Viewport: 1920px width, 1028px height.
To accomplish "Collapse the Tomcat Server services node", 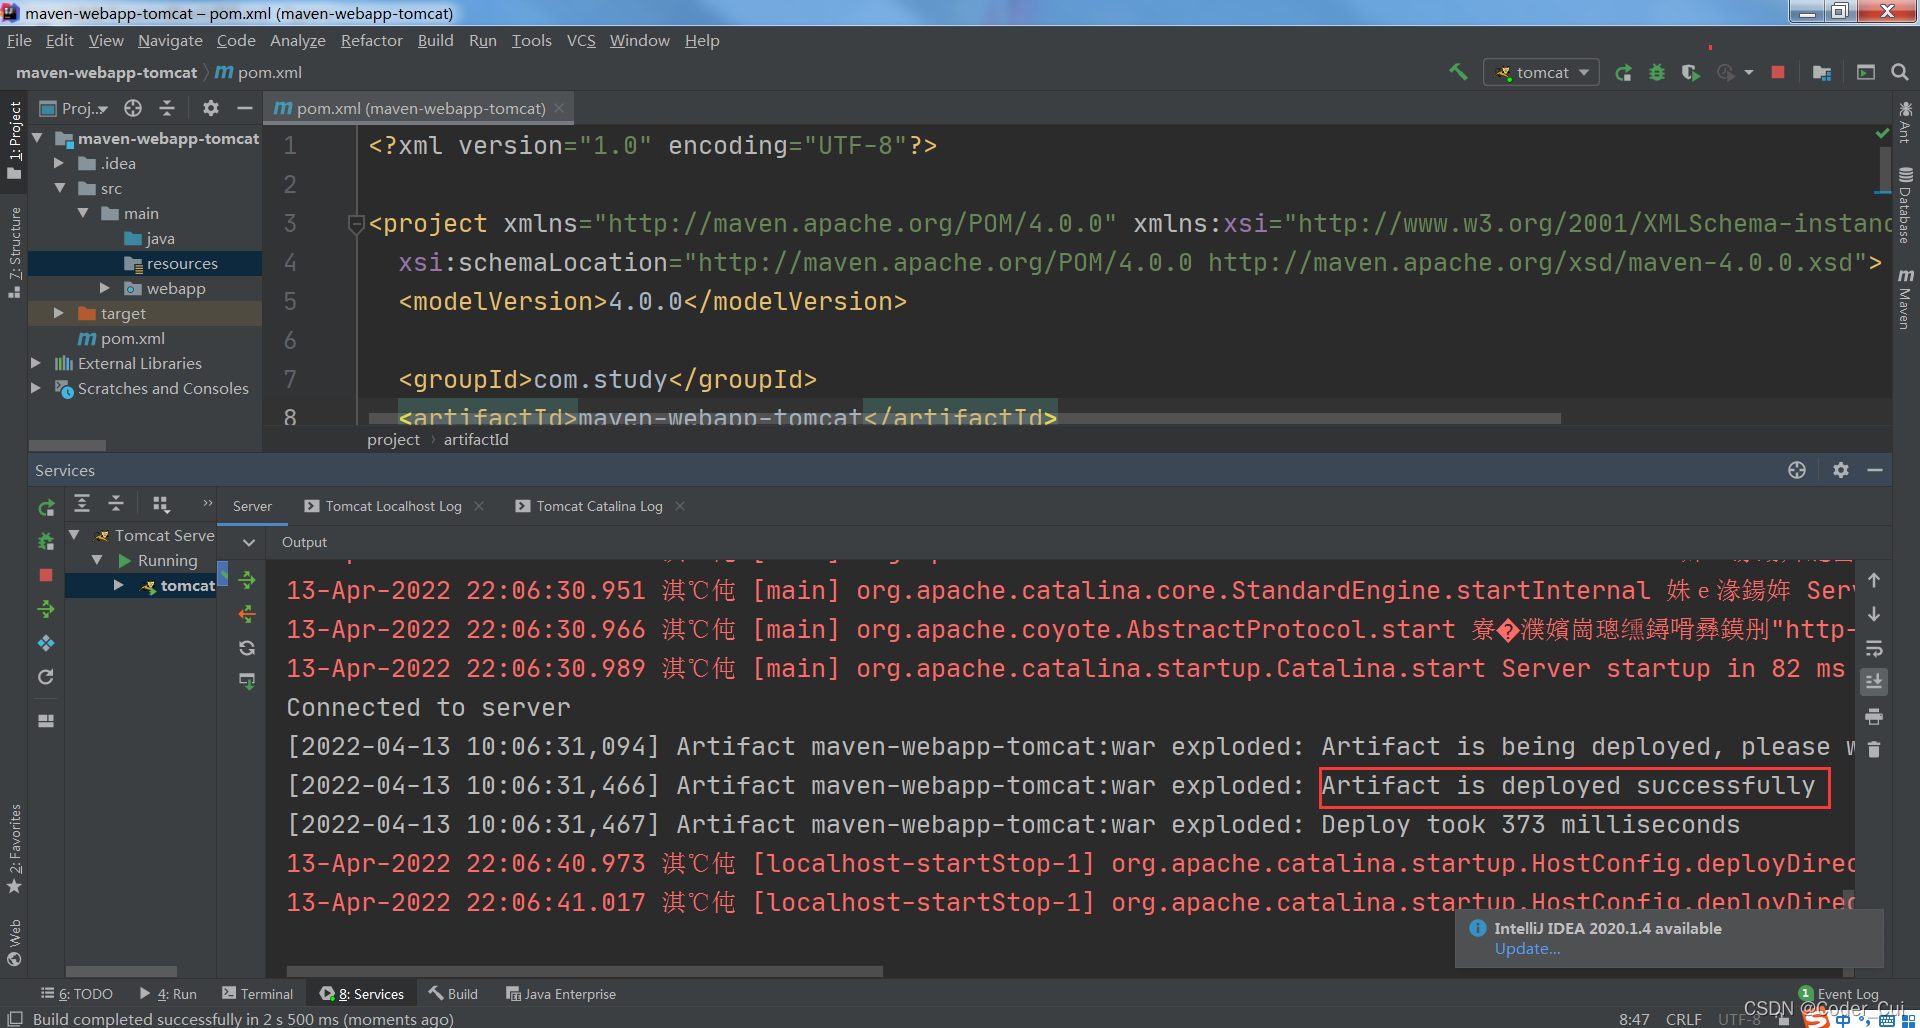I will point(74,535).
